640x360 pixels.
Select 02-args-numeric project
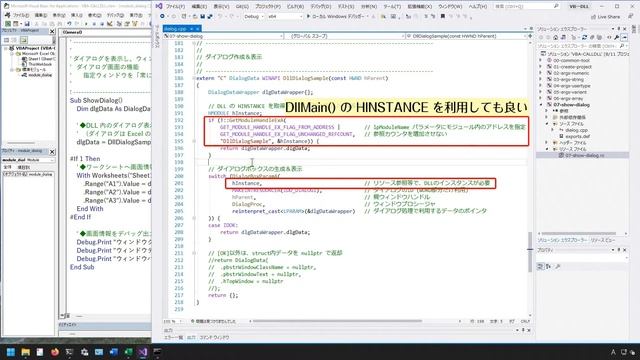click(571, 73)
